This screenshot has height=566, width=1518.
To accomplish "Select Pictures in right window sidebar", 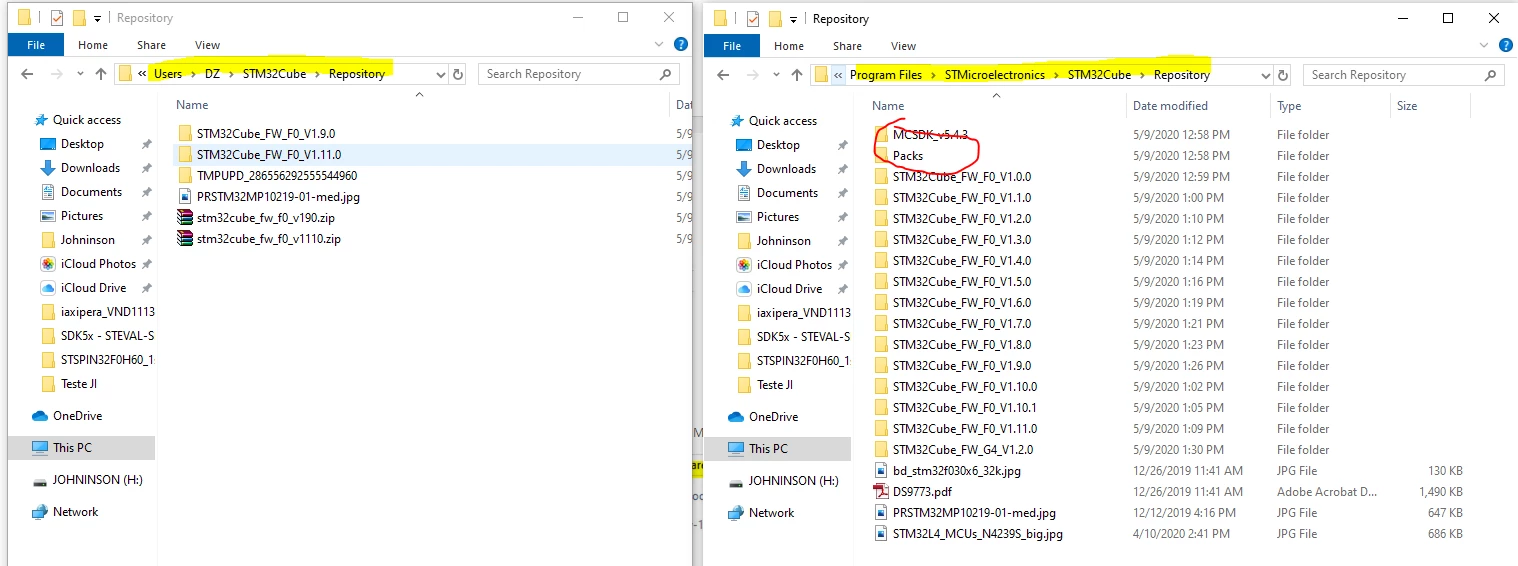I will [778, 217].
